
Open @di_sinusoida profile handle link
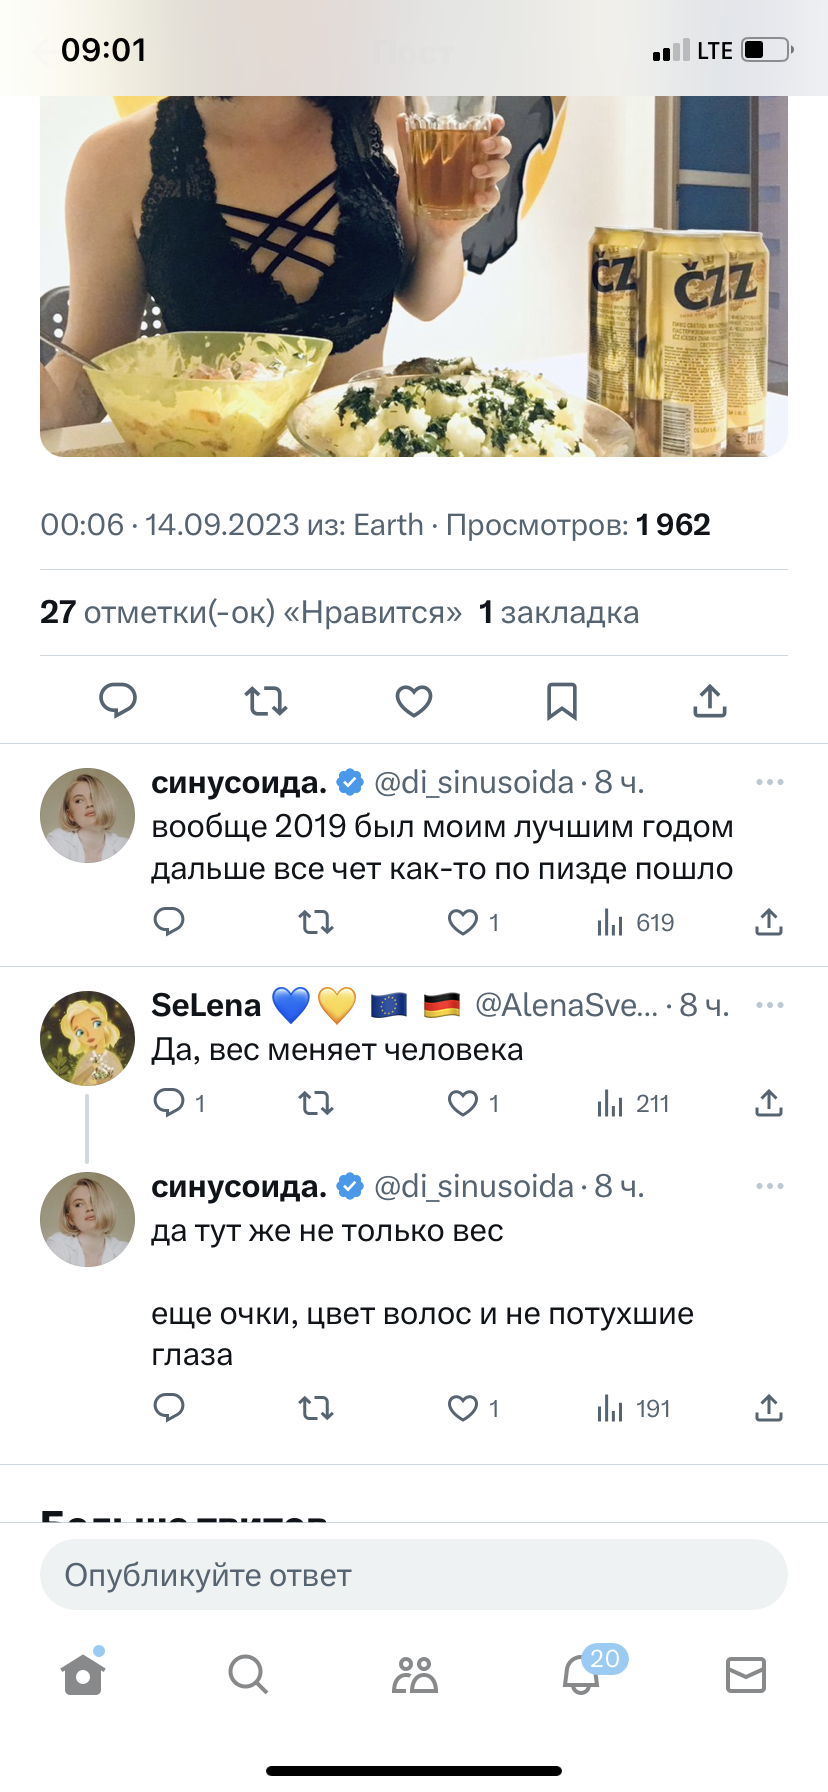click(473, 782)
